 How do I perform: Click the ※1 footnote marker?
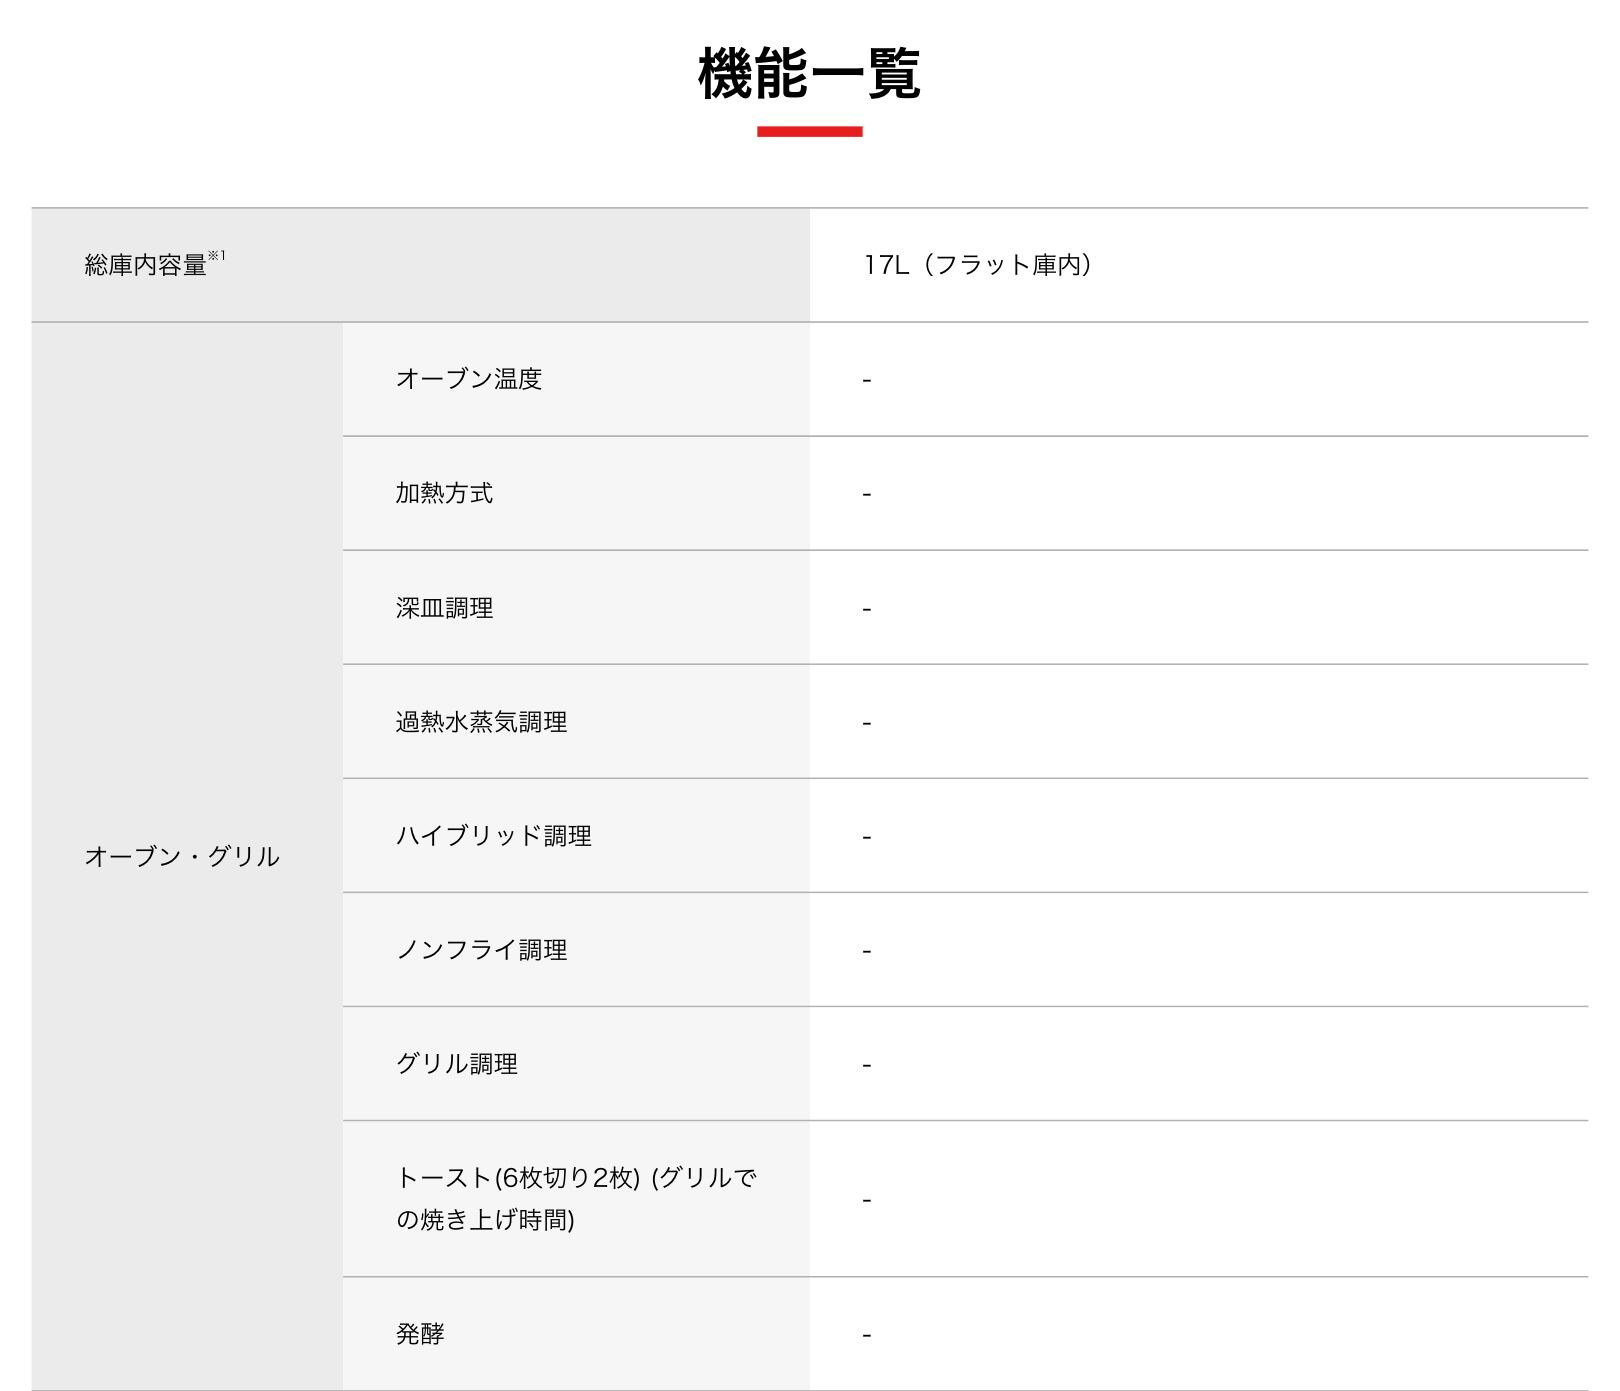(217, 256)
